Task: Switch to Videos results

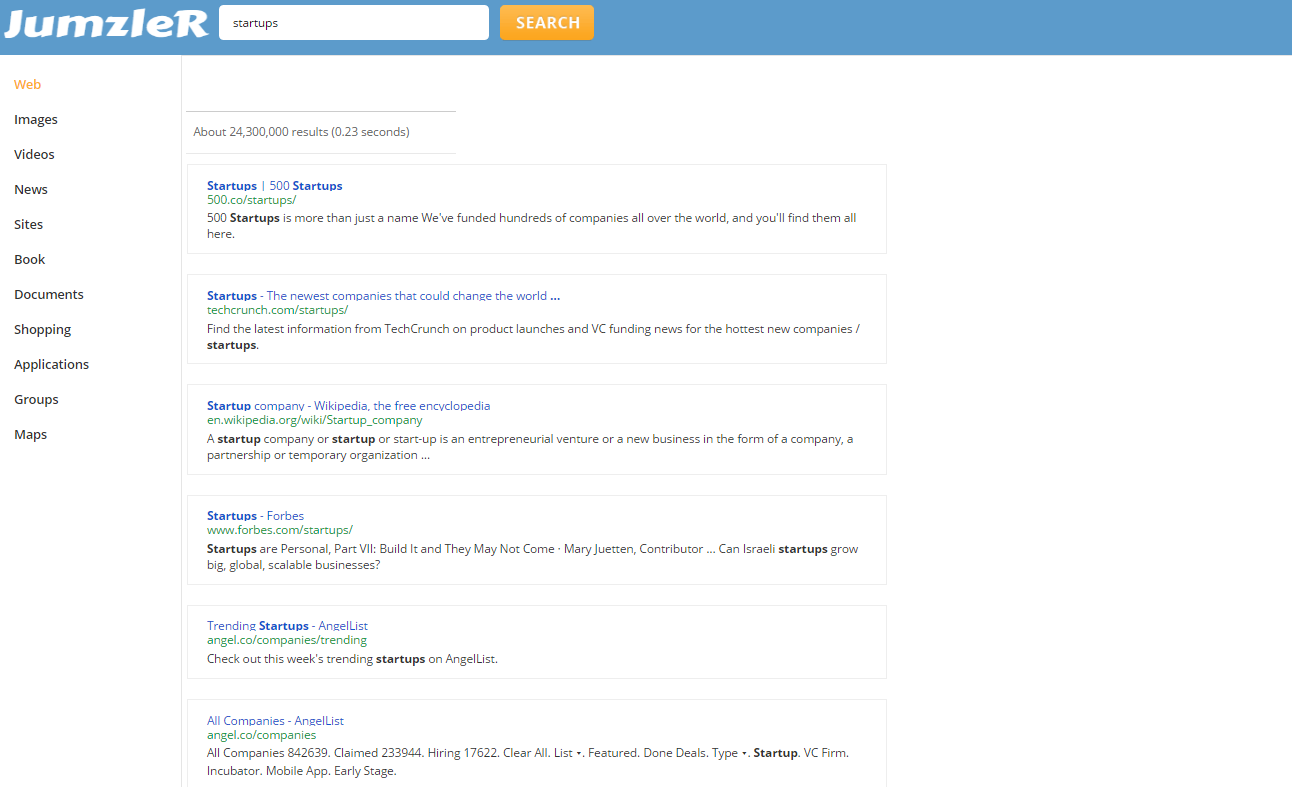Action: [x=34, y=155]
